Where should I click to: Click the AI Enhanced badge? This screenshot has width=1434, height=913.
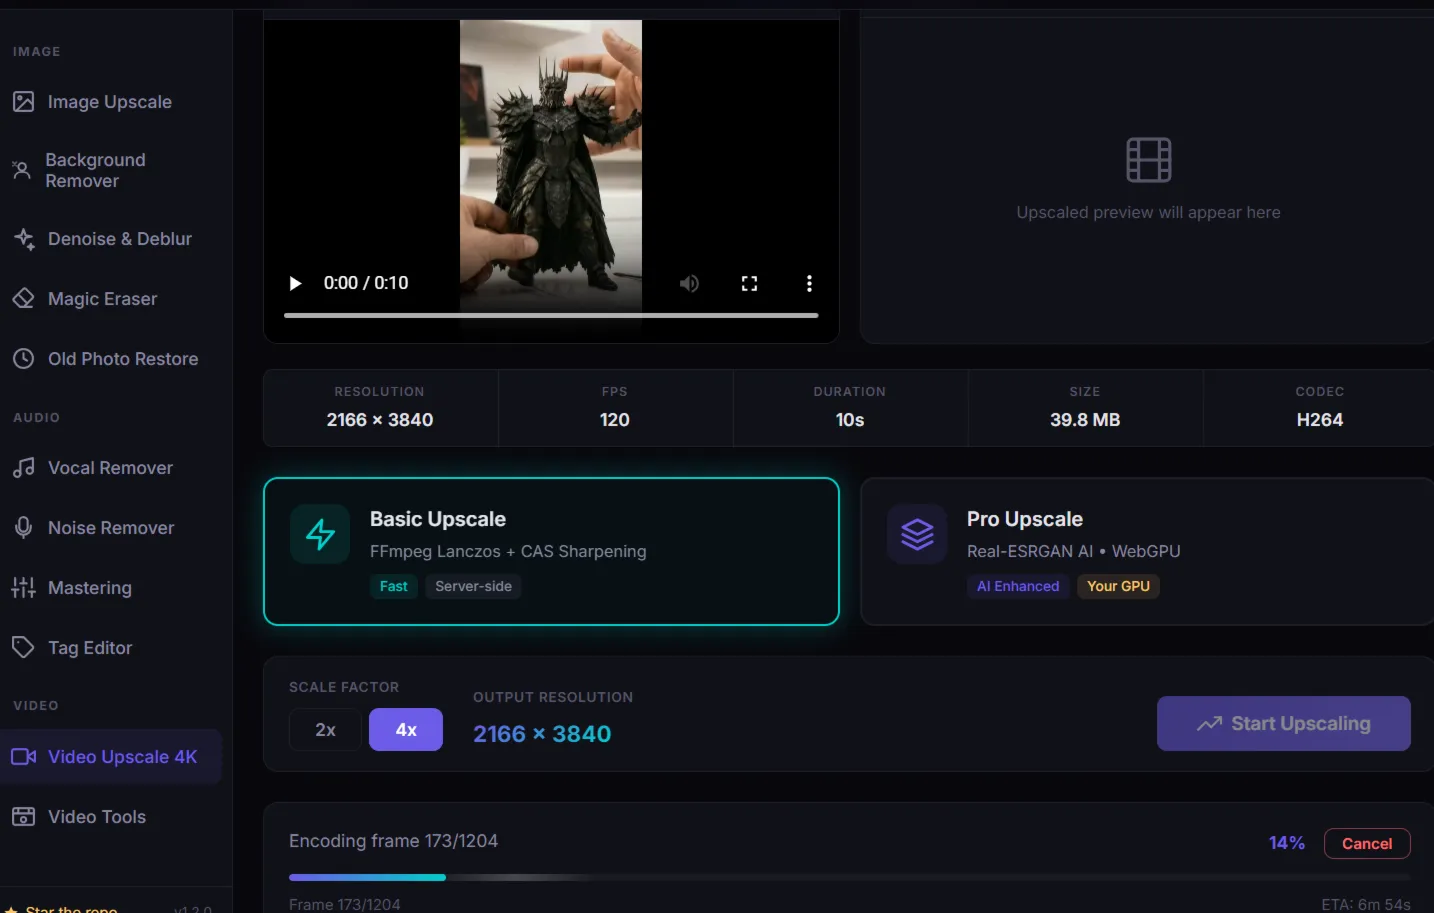[1018, 586]
